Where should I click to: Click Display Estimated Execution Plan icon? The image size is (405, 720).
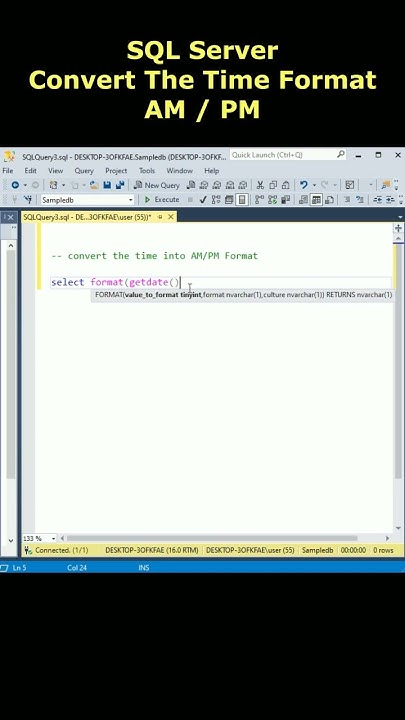pos(215,199)
